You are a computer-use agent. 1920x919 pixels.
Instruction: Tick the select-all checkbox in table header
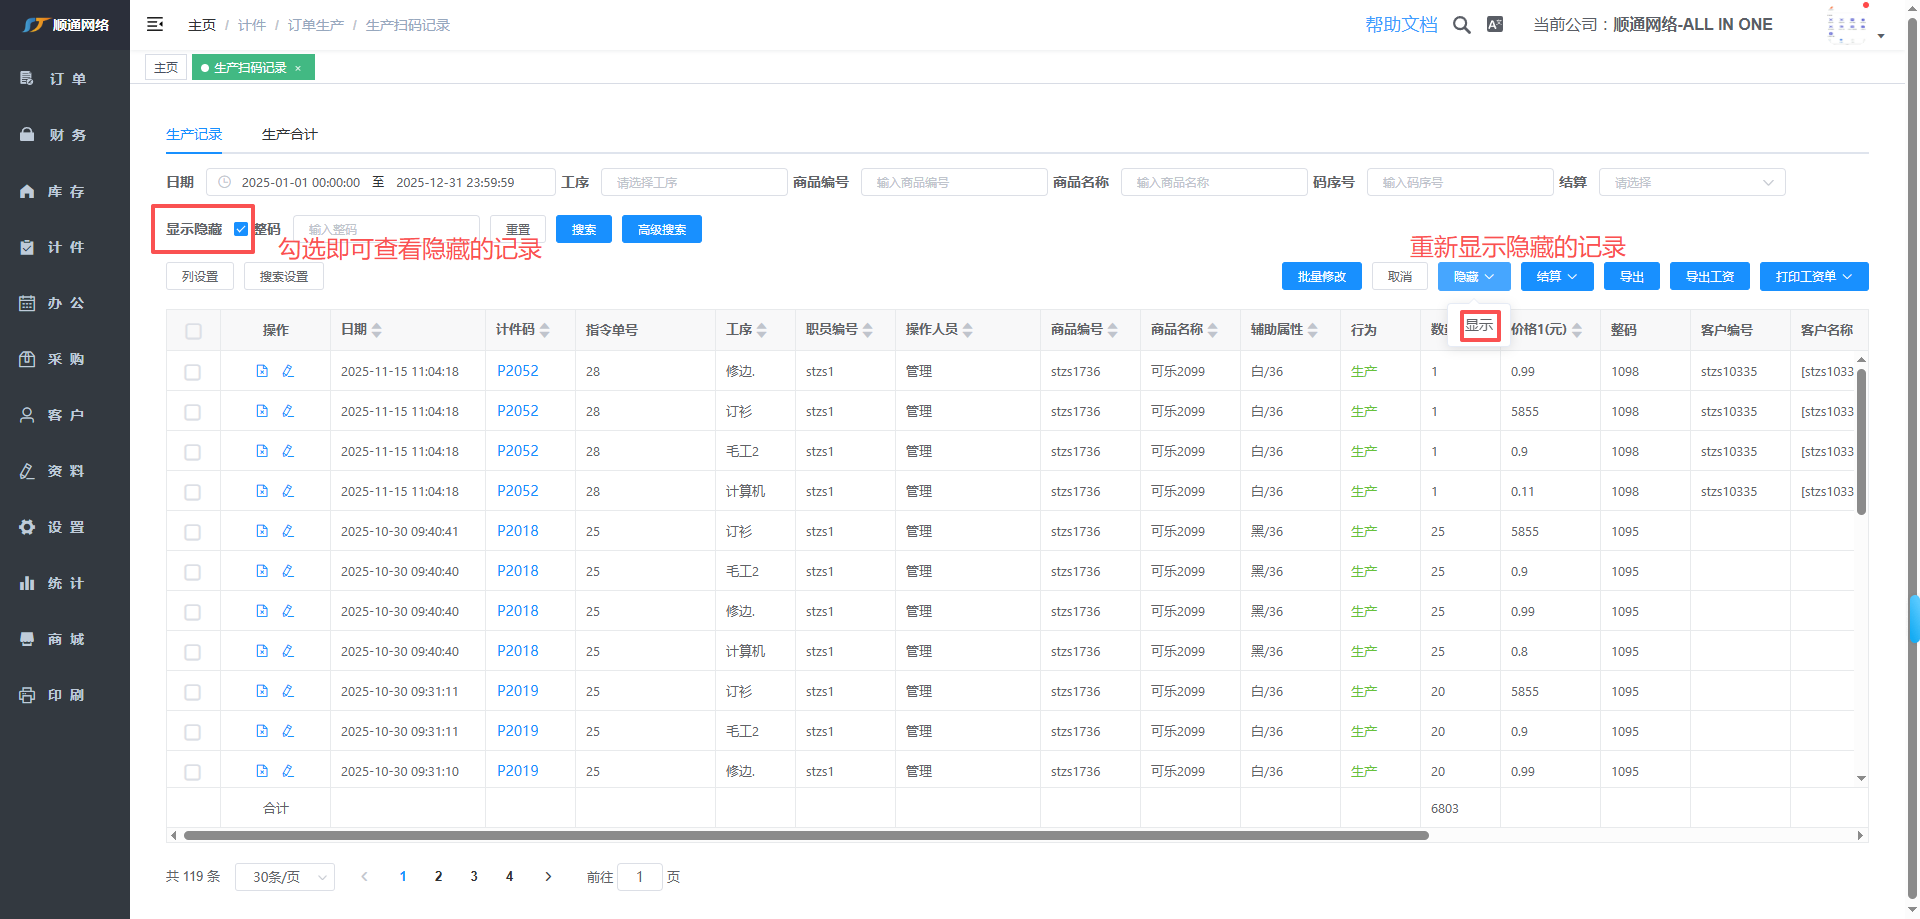[x=193, y=331]
